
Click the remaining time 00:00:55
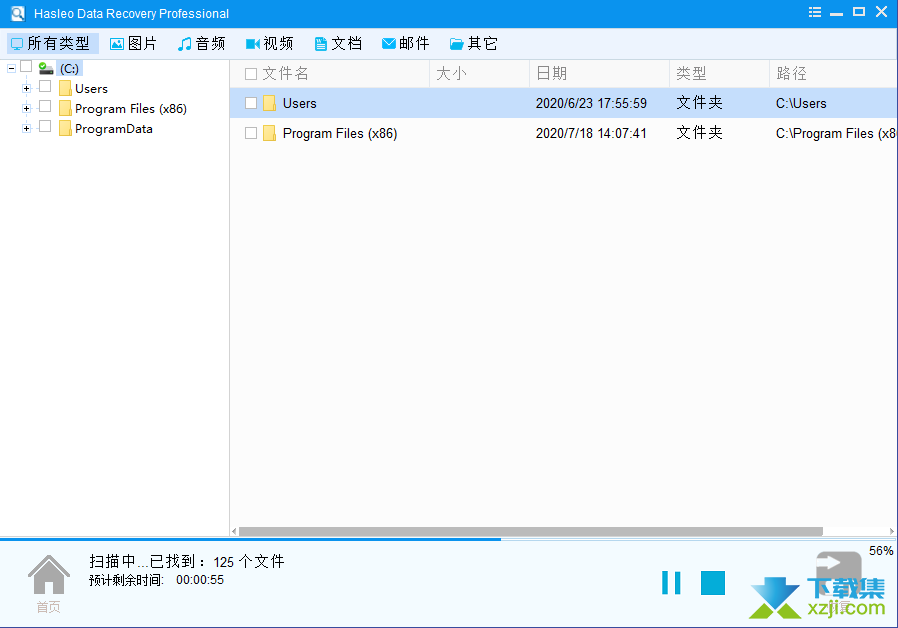[x=200, y=580]
